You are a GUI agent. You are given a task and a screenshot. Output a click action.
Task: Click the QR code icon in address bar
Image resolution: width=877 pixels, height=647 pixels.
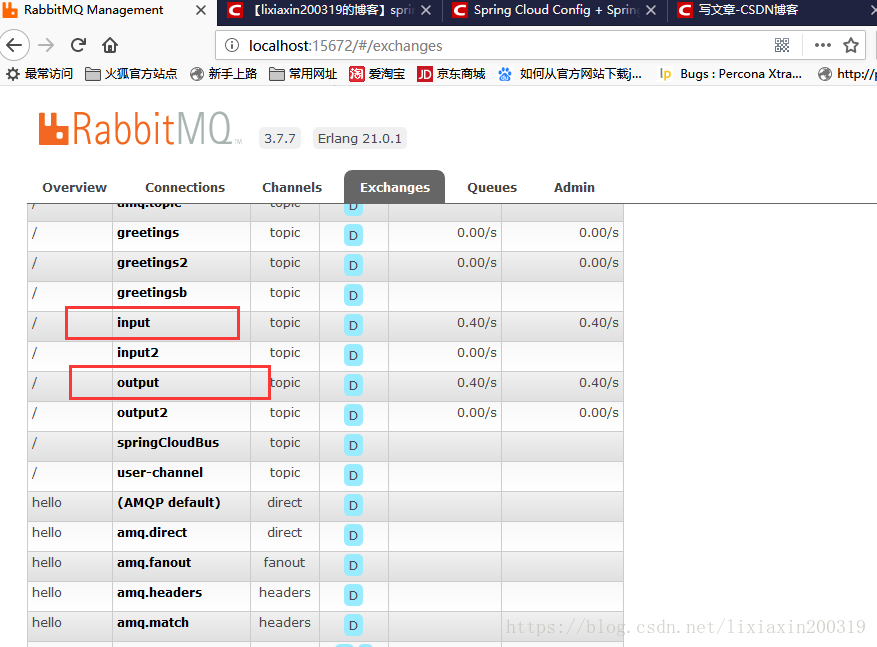(782, 45)
